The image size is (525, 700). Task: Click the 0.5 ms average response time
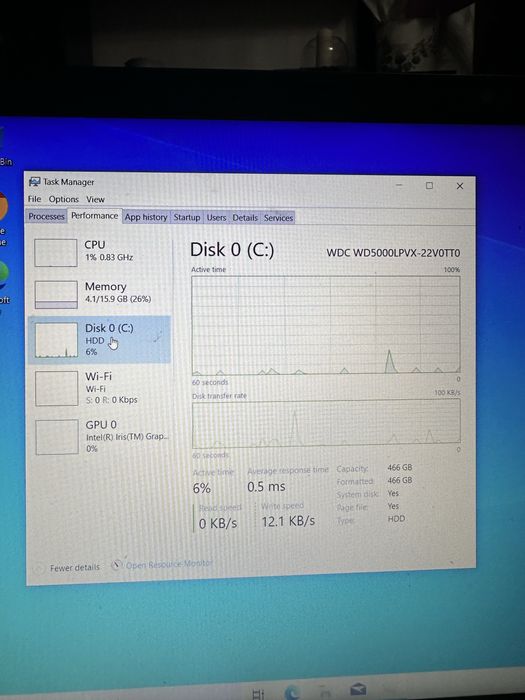point(266,487)
